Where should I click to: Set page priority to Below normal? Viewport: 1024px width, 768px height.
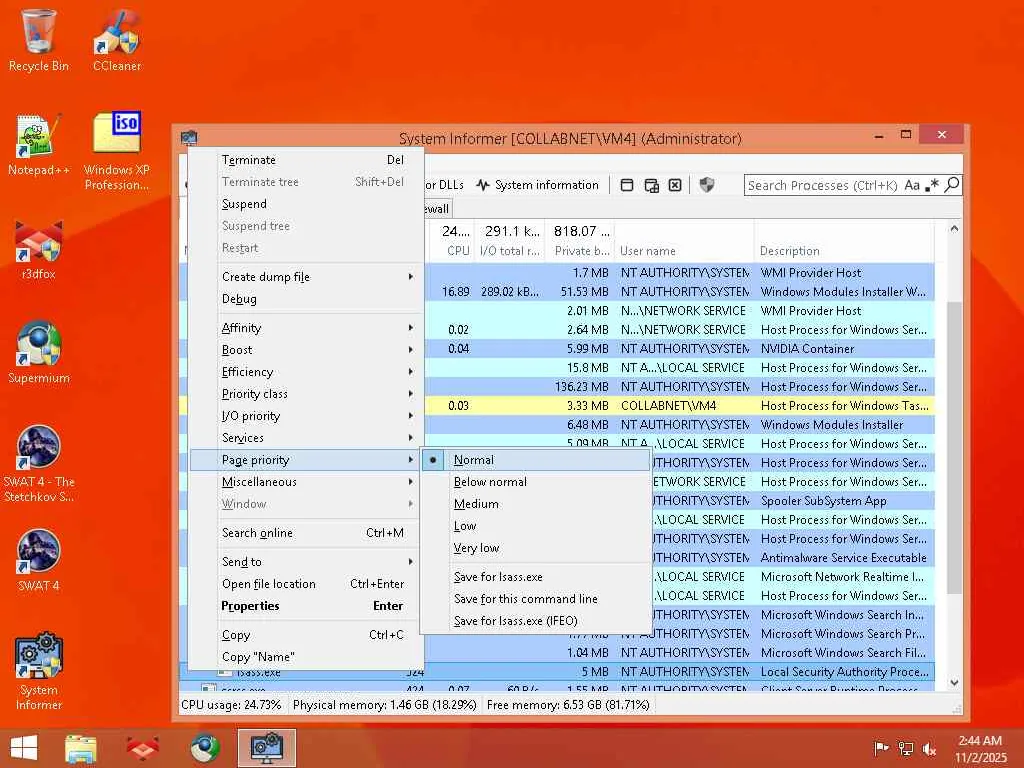[x=536, y=482]
